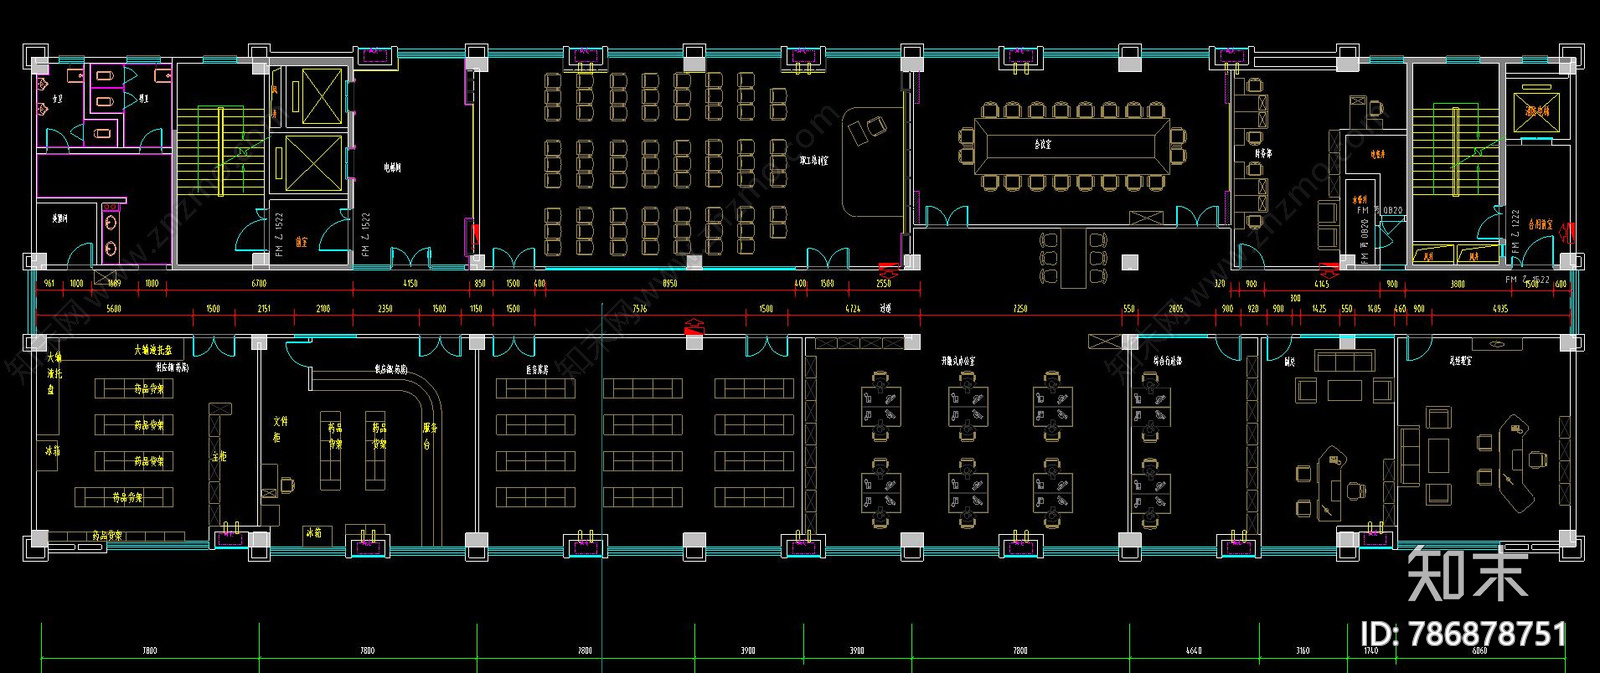Viewport: 1600px width, 673px height.
Task: Select the 3160 axis dimension
Action: [1303, 651]
